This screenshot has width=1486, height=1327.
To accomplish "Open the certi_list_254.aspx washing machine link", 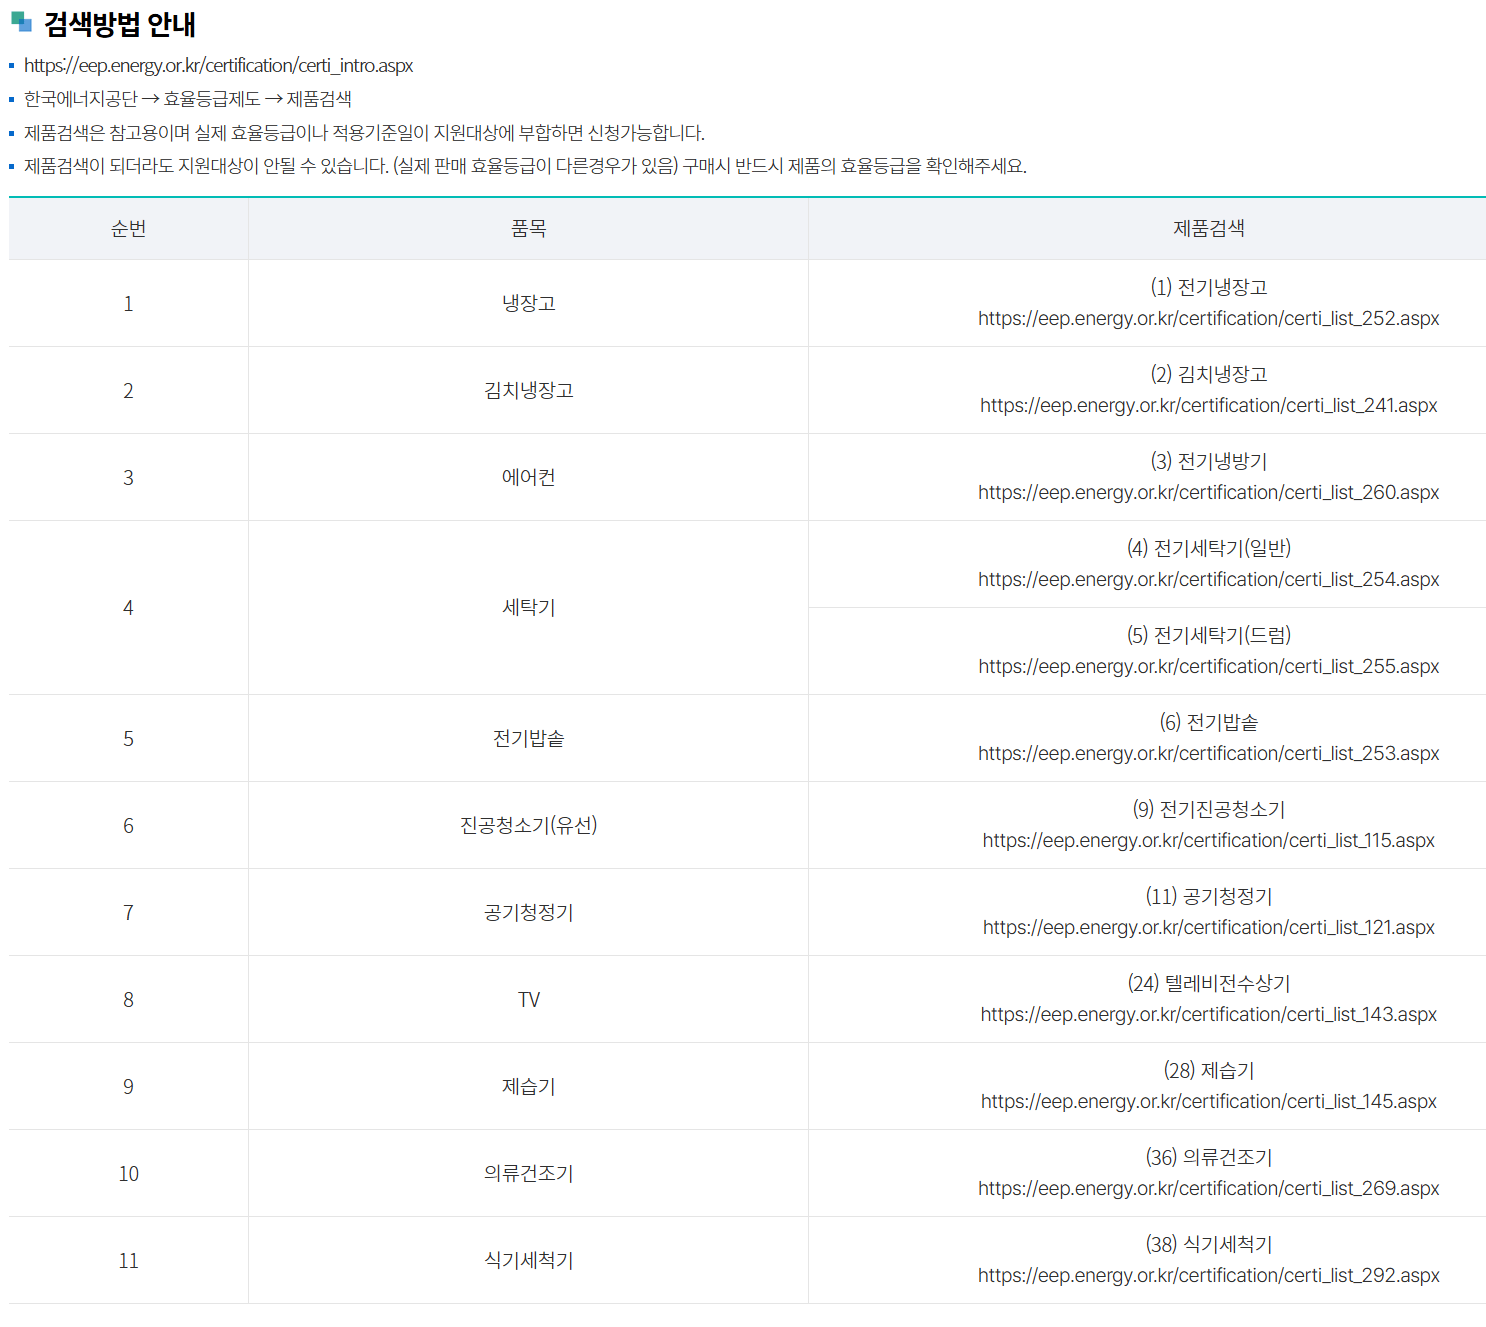I will [1208, 579].
